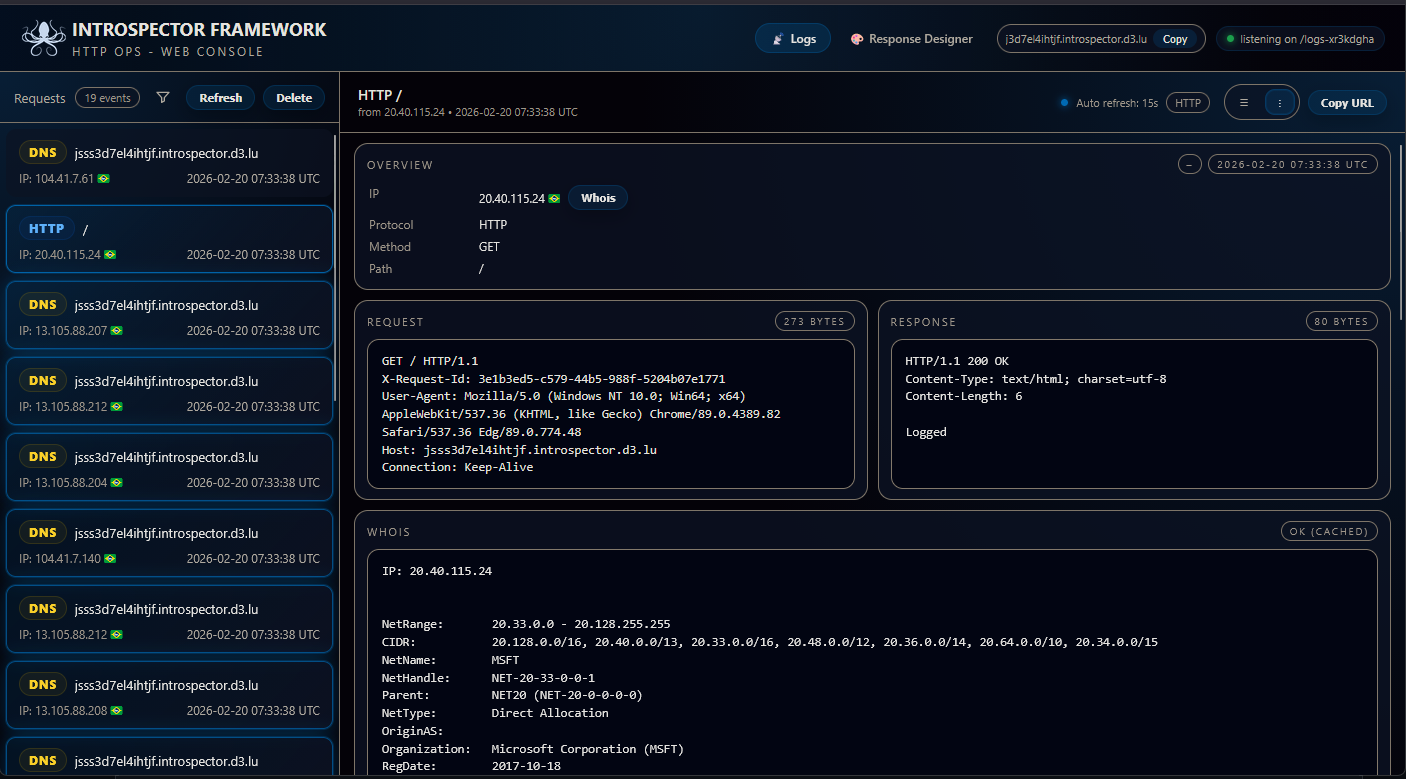Click the listening on /logs-xr3kdgha indicator
The image size is (1406, 779).
[x=1300, y=39]
